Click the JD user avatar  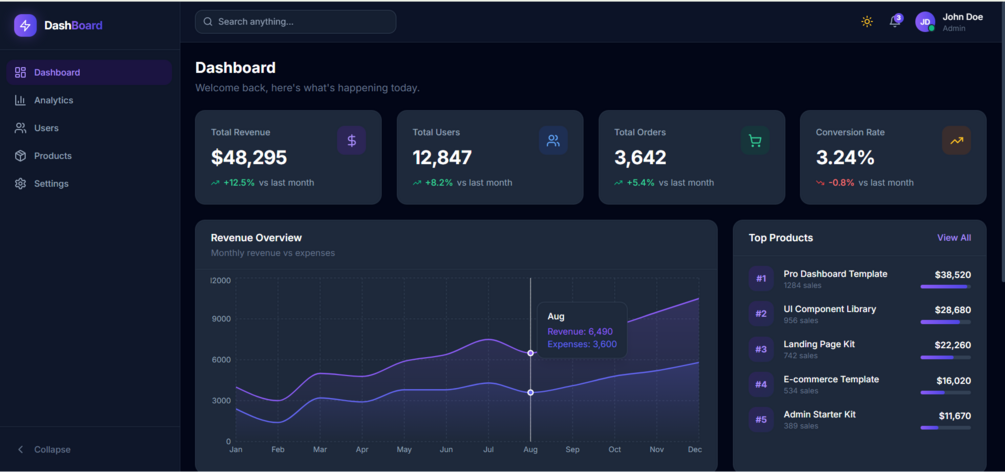click(x=925, y=22)
